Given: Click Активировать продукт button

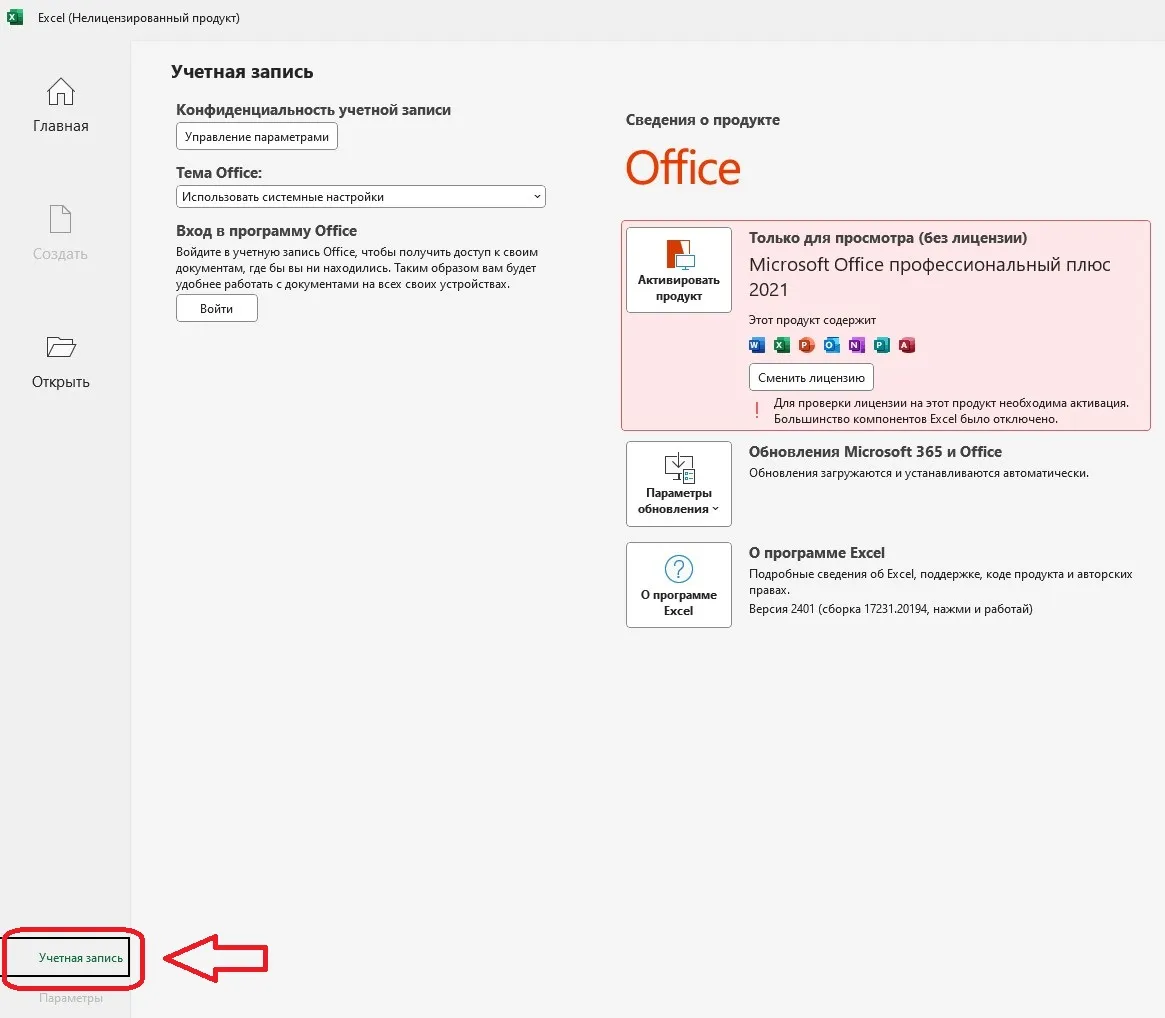Looking at the screenshot, I should click(x=679, y=270).
